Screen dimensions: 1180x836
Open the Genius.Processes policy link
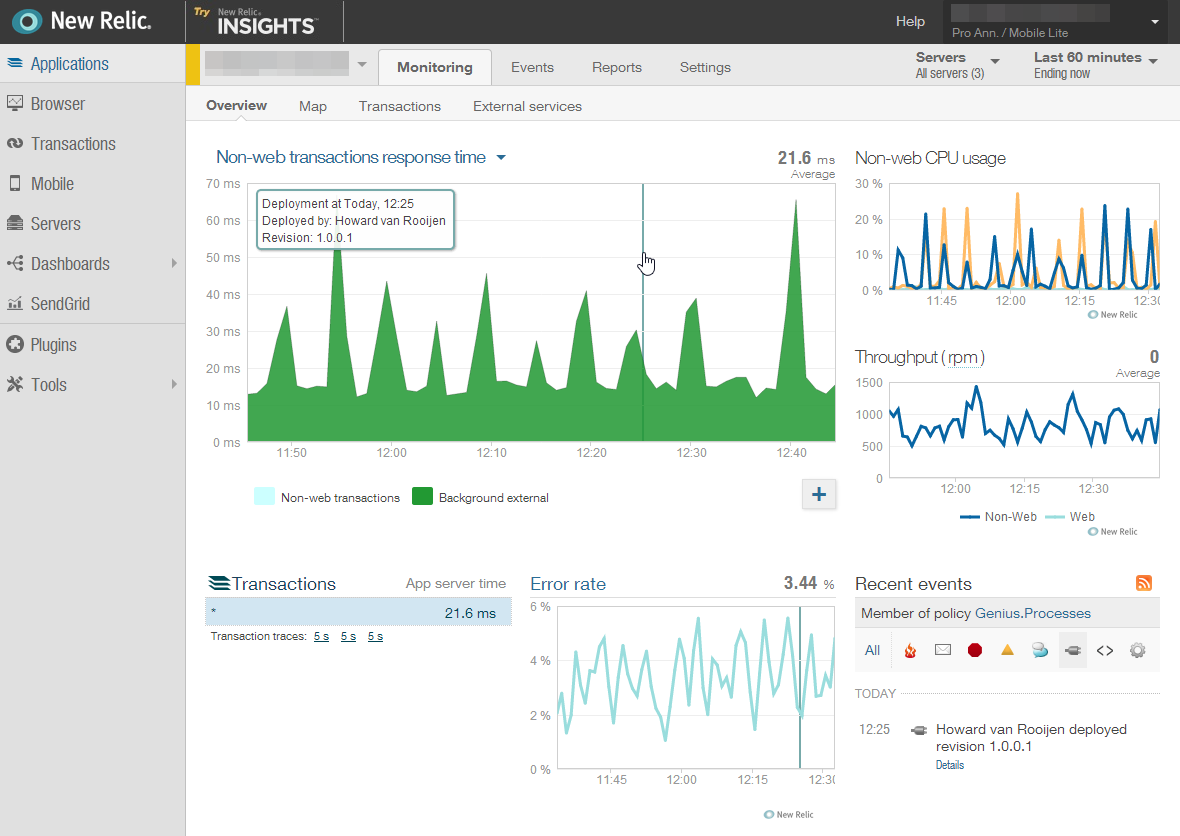[1032, 613]
